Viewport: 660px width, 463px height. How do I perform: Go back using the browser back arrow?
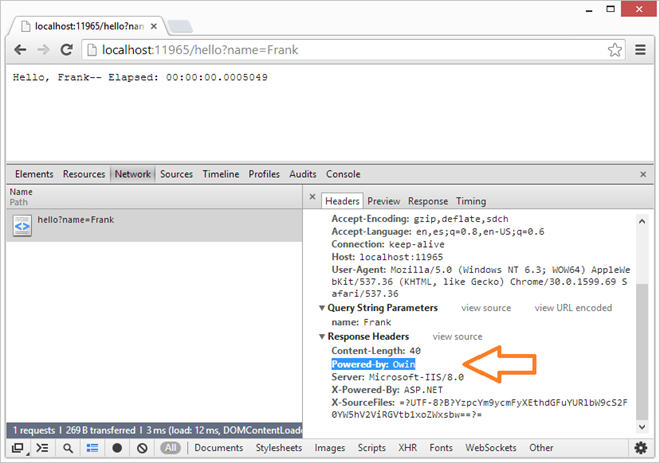click(x=20, y=50)
